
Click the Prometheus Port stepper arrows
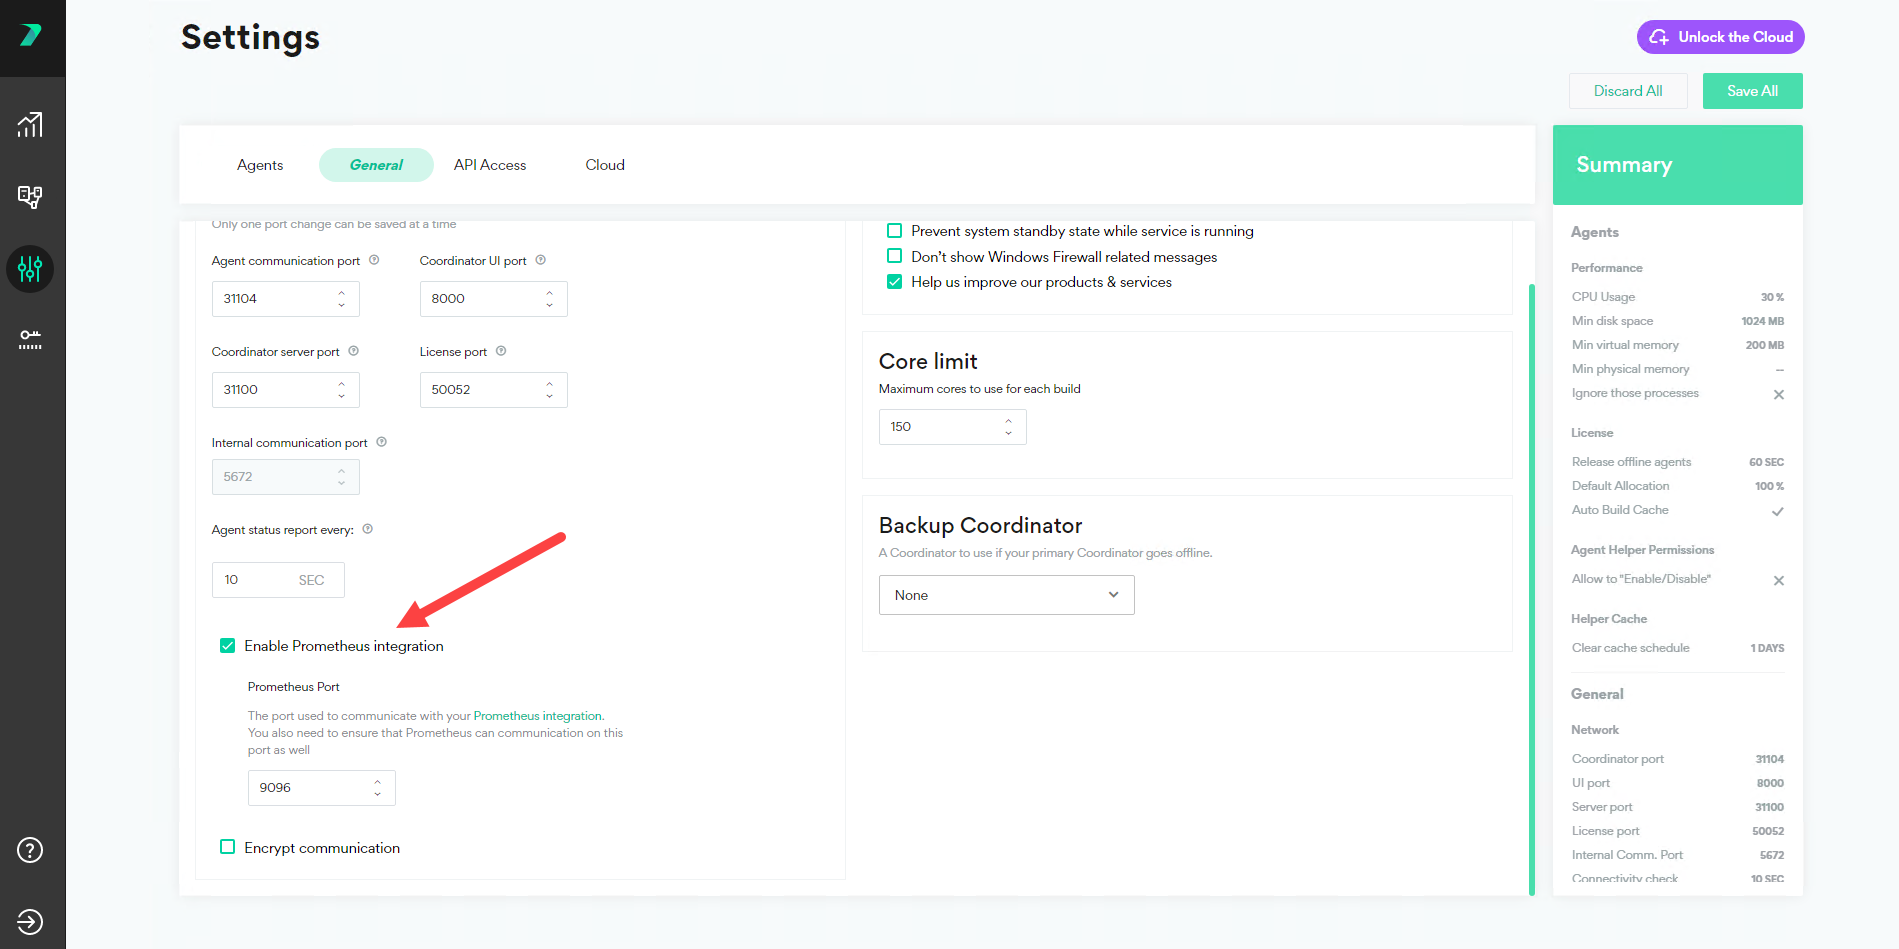377,788
